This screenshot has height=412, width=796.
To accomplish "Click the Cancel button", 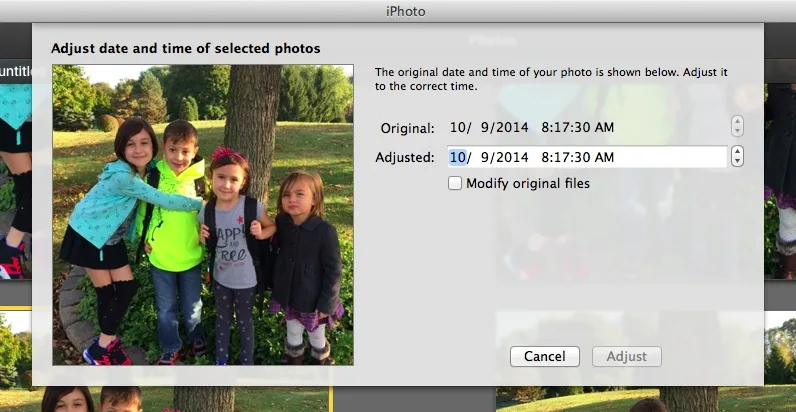I will click(545, 356).
